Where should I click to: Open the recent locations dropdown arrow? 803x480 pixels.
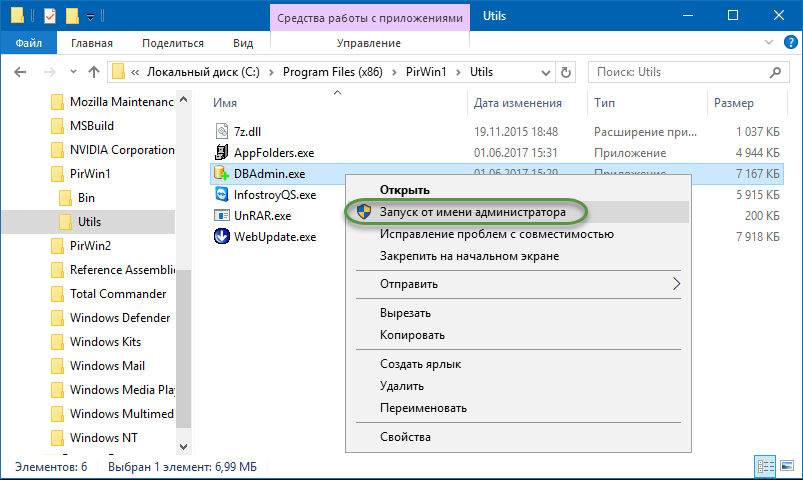coord(73,72)
